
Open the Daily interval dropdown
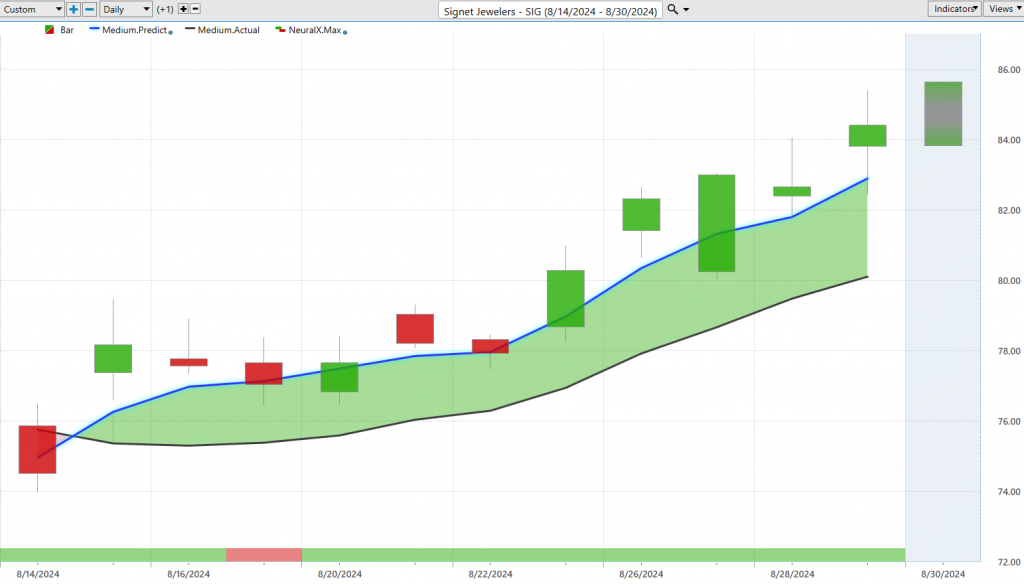[x=126, y=9]
